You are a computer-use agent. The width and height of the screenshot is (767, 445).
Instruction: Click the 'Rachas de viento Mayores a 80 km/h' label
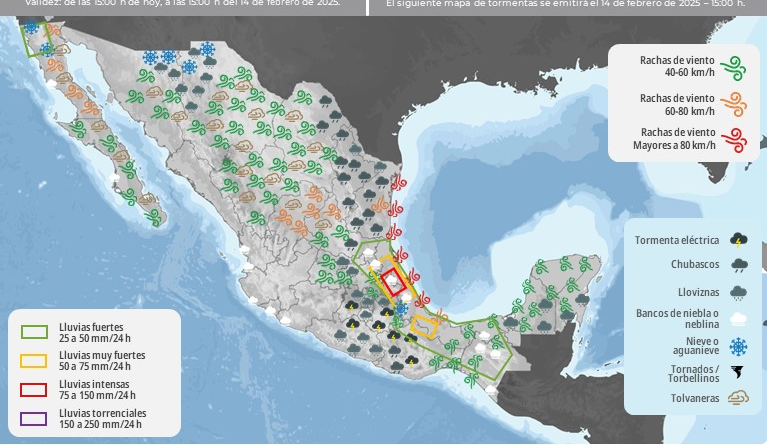click(x=674, y=139)
